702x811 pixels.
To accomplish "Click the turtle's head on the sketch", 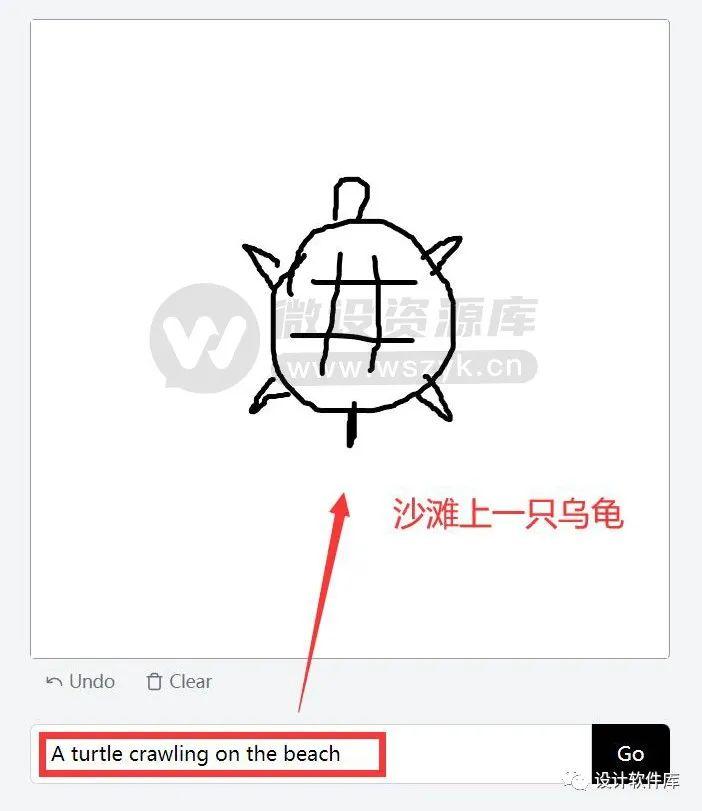I will [x=351, y=199].
